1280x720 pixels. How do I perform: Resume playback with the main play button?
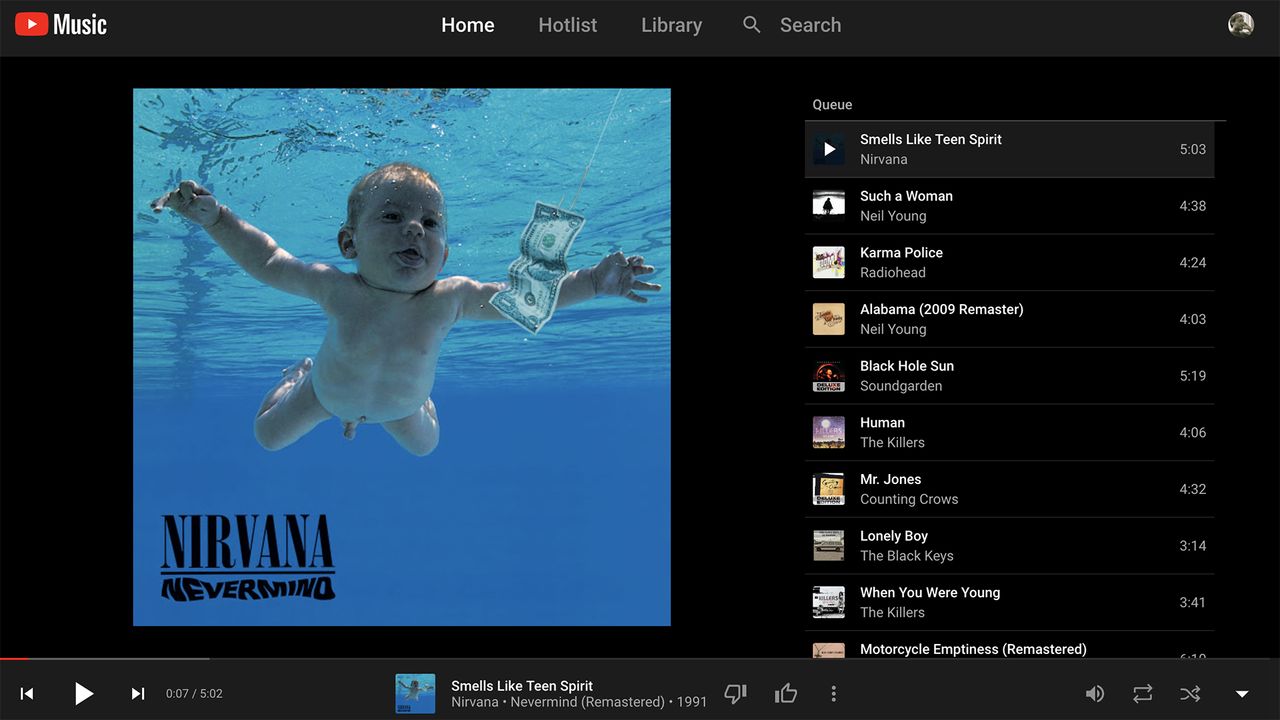(x=84, y=693)
